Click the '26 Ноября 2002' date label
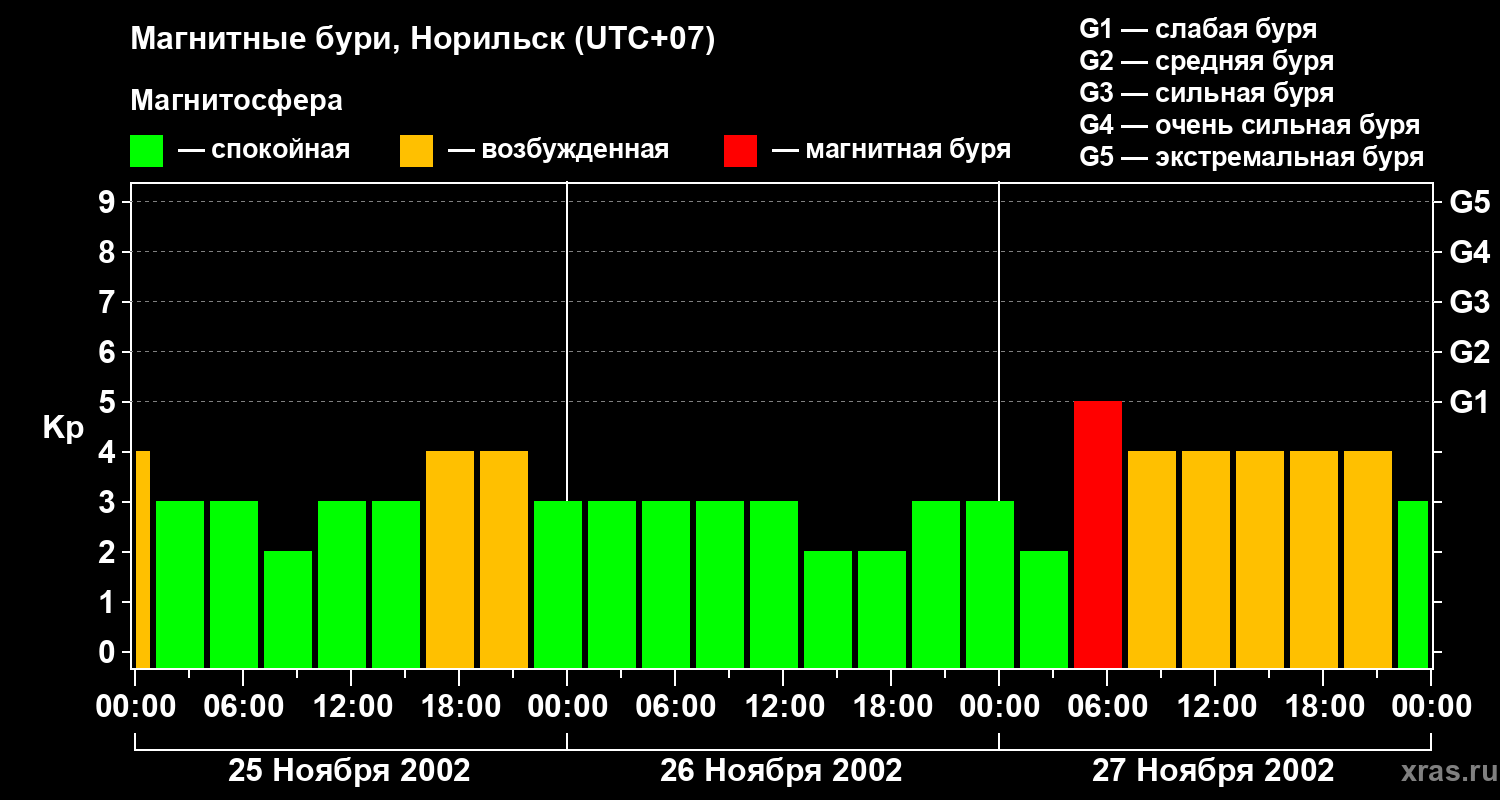This screenshot has width=1500, height=800. [781, 770]
